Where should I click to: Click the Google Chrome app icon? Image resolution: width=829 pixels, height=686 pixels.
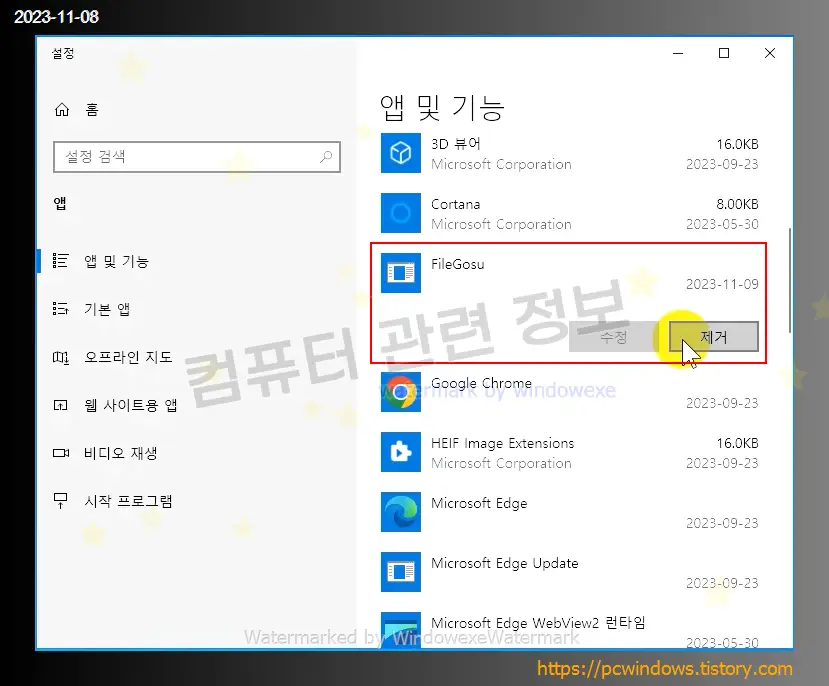click(401, 392)
